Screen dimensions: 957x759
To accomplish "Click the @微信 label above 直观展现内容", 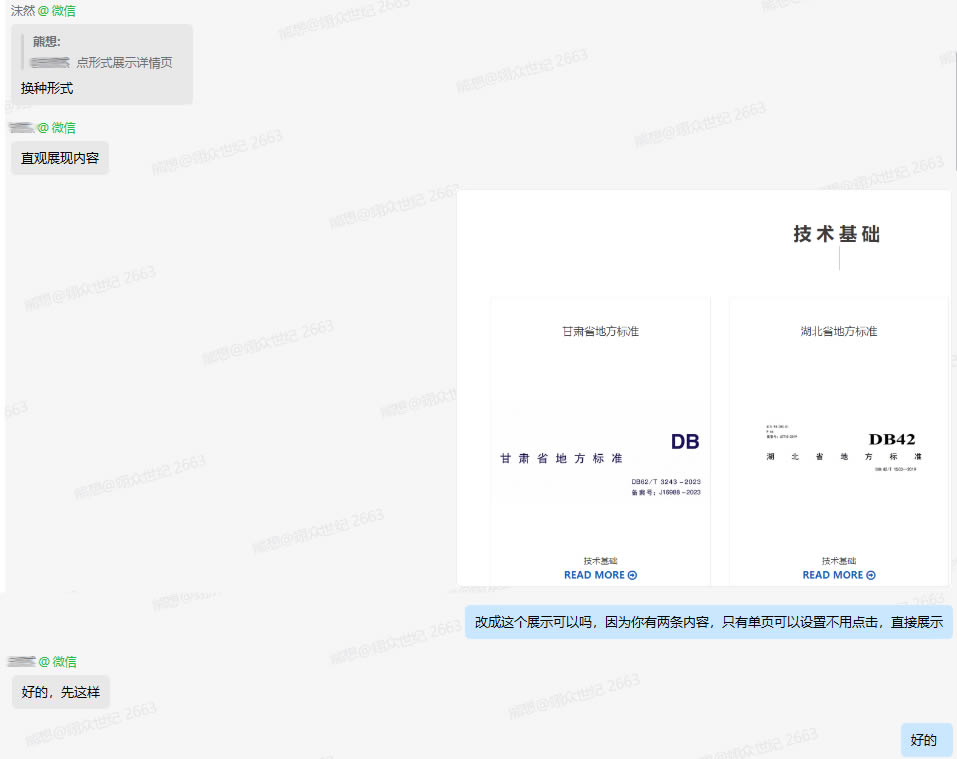I will point(57,127).
